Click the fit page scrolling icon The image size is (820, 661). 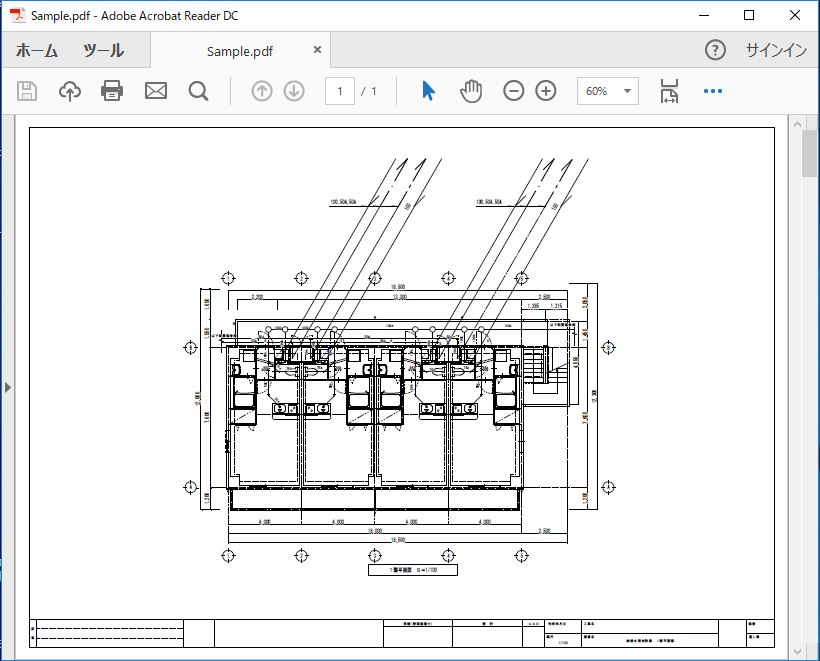pyautogui.click(x=669, y=91)
